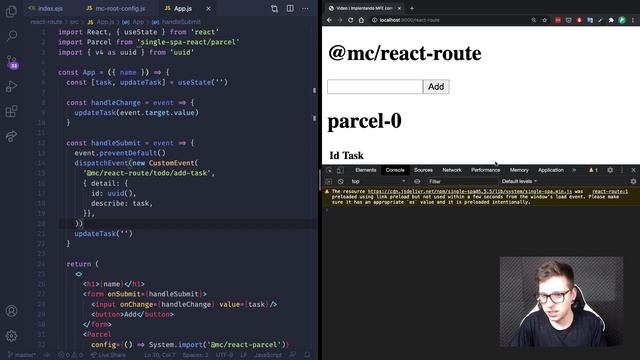640x360 pixels.
Task: Click the console Filter field
Action: [x=462, y=182]
